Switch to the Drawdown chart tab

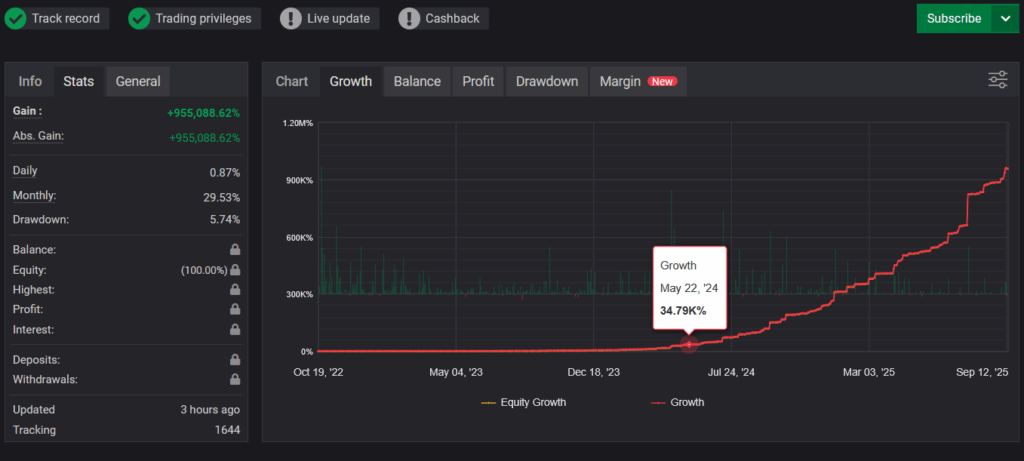(x=546, y=81)
